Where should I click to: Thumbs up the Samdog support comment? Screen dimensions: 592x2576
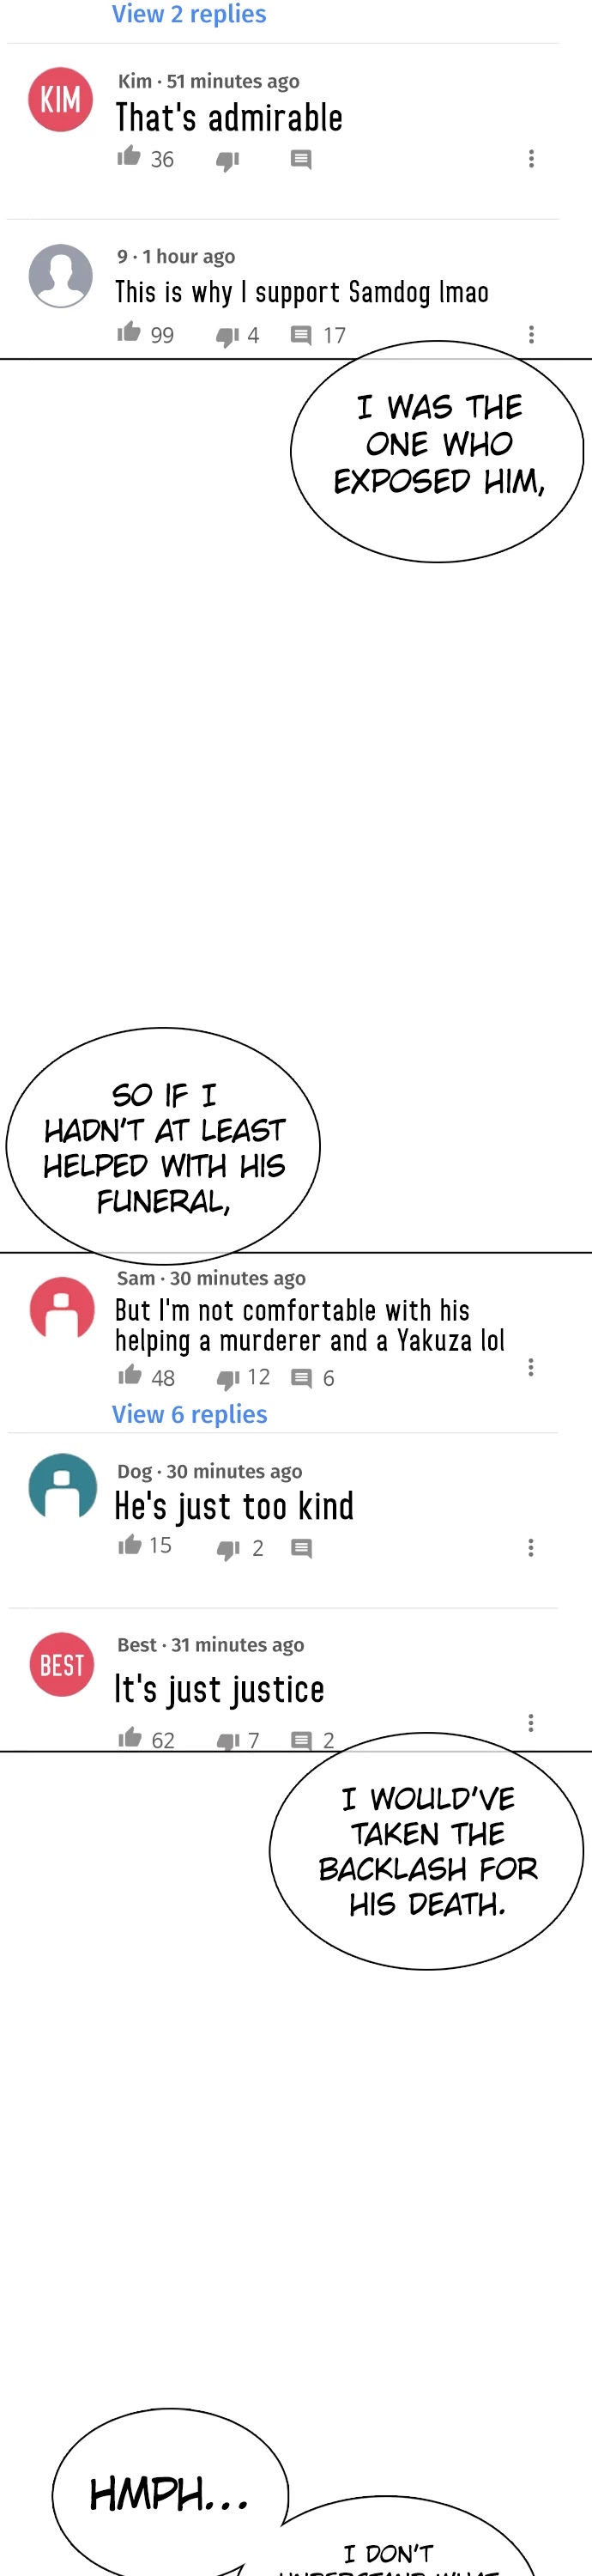click(x=129, y=332)
